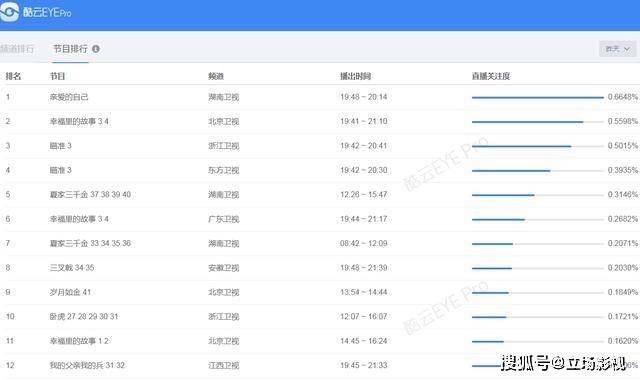Image resolution: width=640 pixels, height=380 pixels.
Task: Select the 节目排行 tab
Action: [x=70, y=49]
